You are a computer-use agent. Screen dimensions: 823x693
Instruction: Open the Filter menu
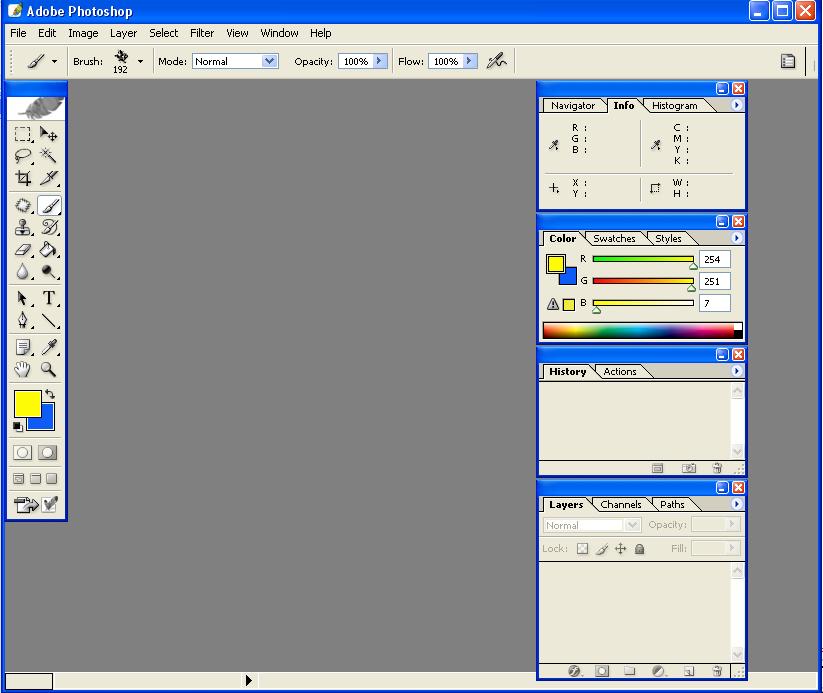[x=202, y=33]
